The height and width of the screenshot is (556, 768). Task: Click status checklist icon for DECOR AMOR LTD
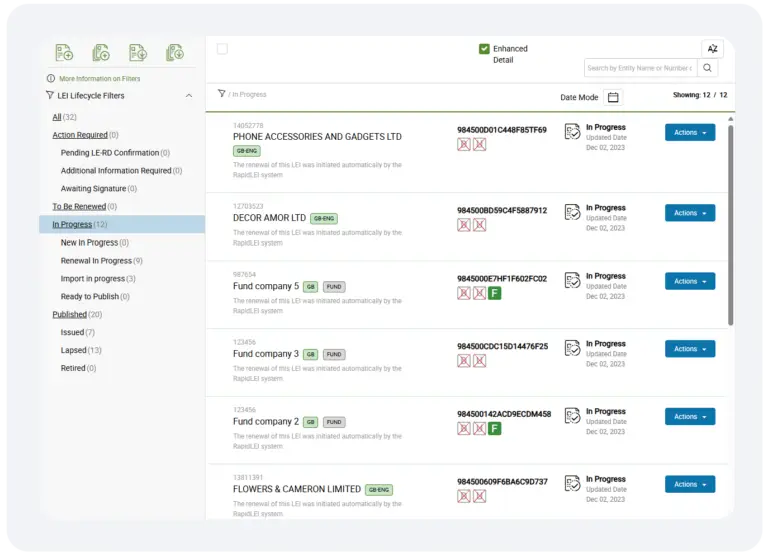pyautogui.click(x=572, y=212)
